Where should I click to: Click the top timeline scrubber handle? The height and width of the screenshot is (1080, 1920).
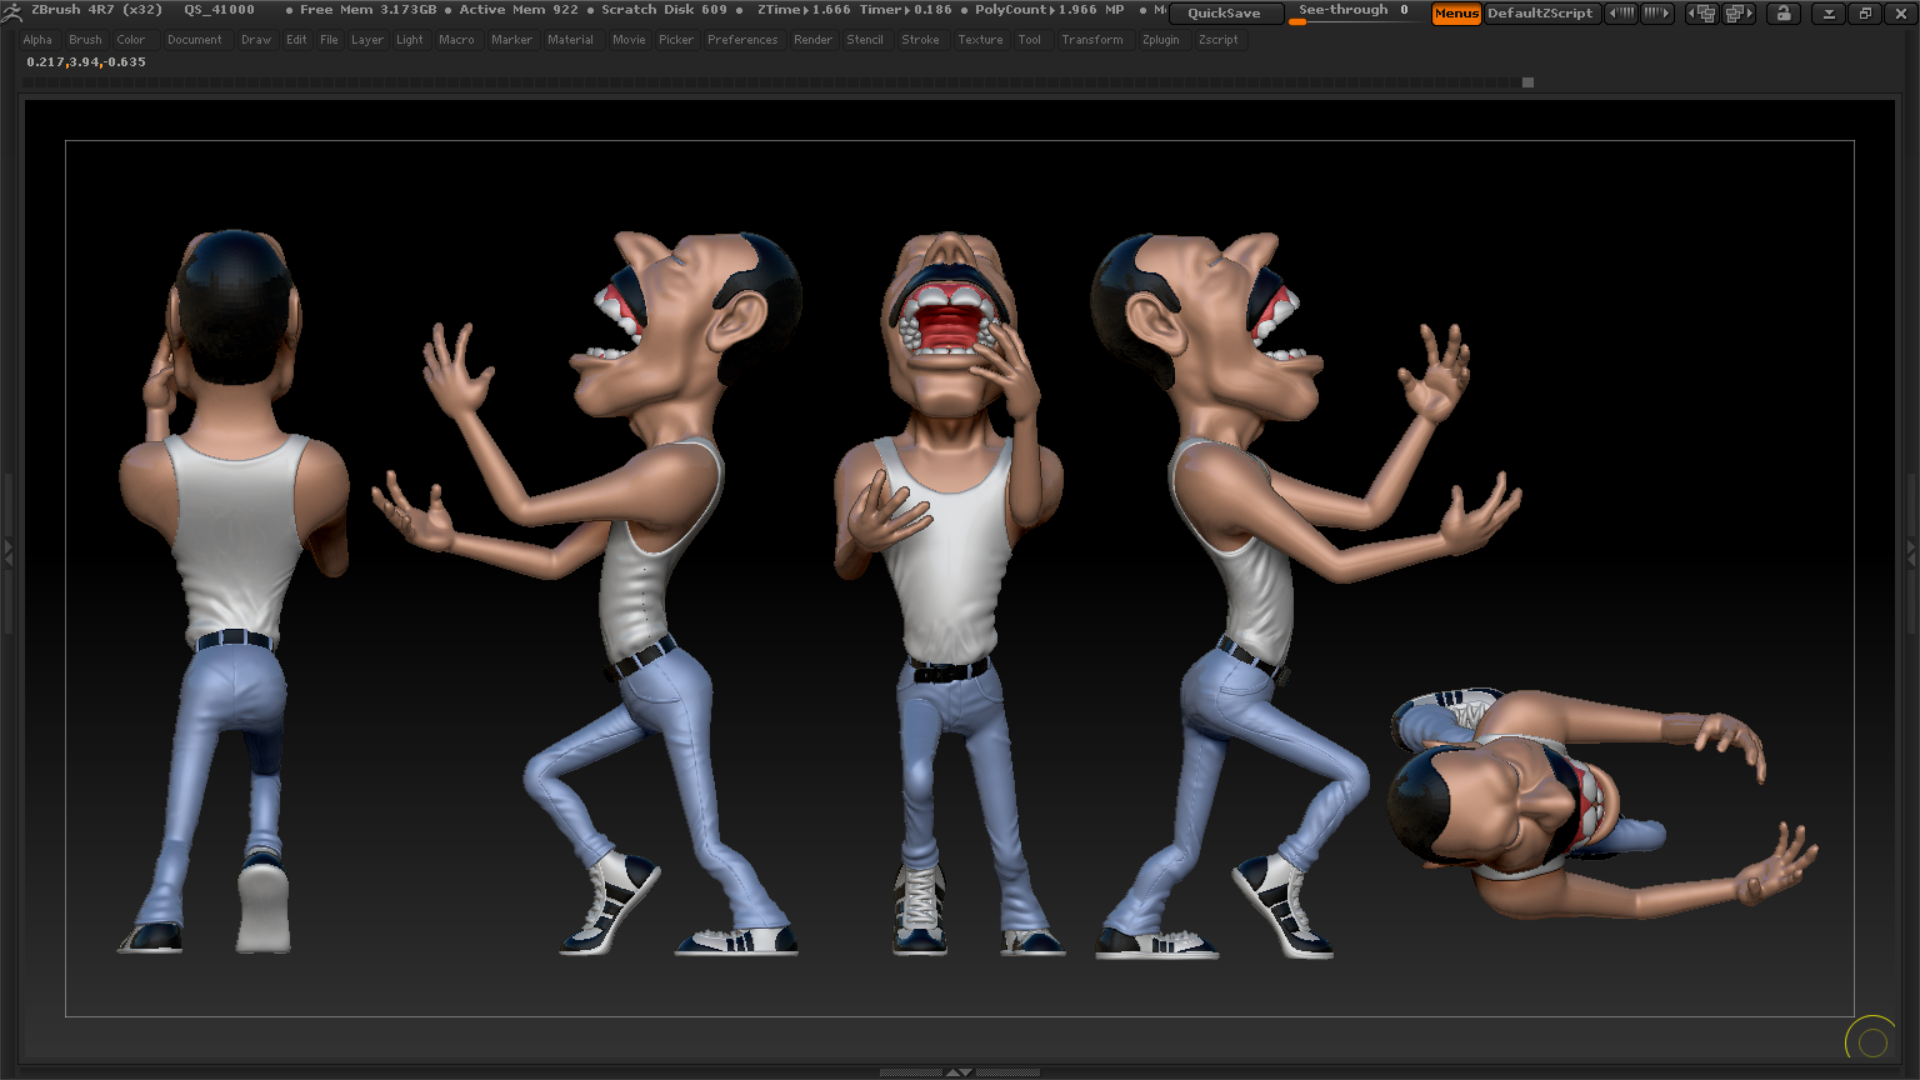1528,83
